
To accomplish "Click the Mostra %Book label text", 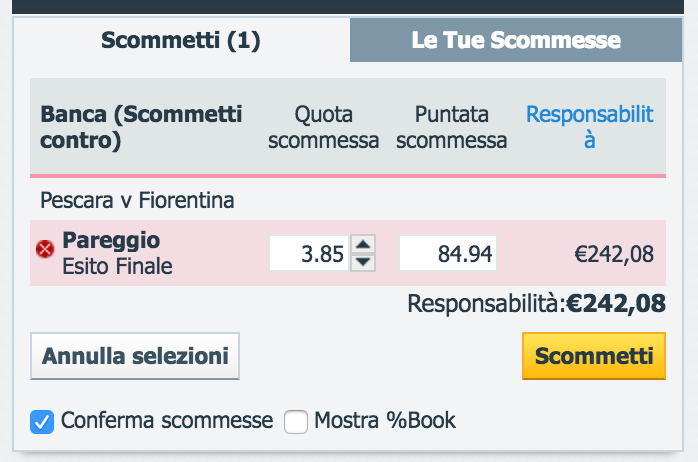I will pyautogui.click(x=385, y=421).
